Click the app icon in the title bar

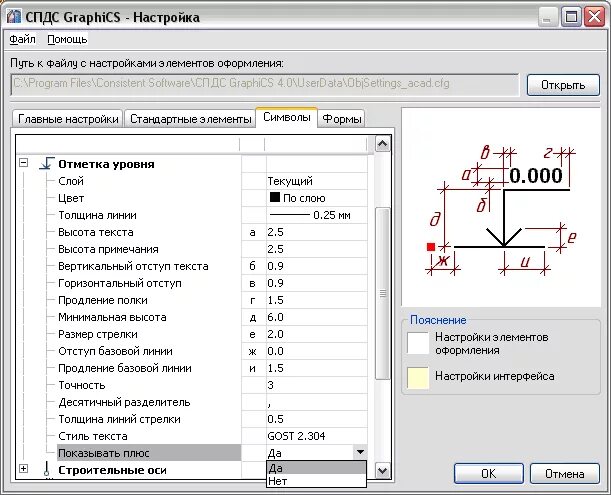point(13,17)
